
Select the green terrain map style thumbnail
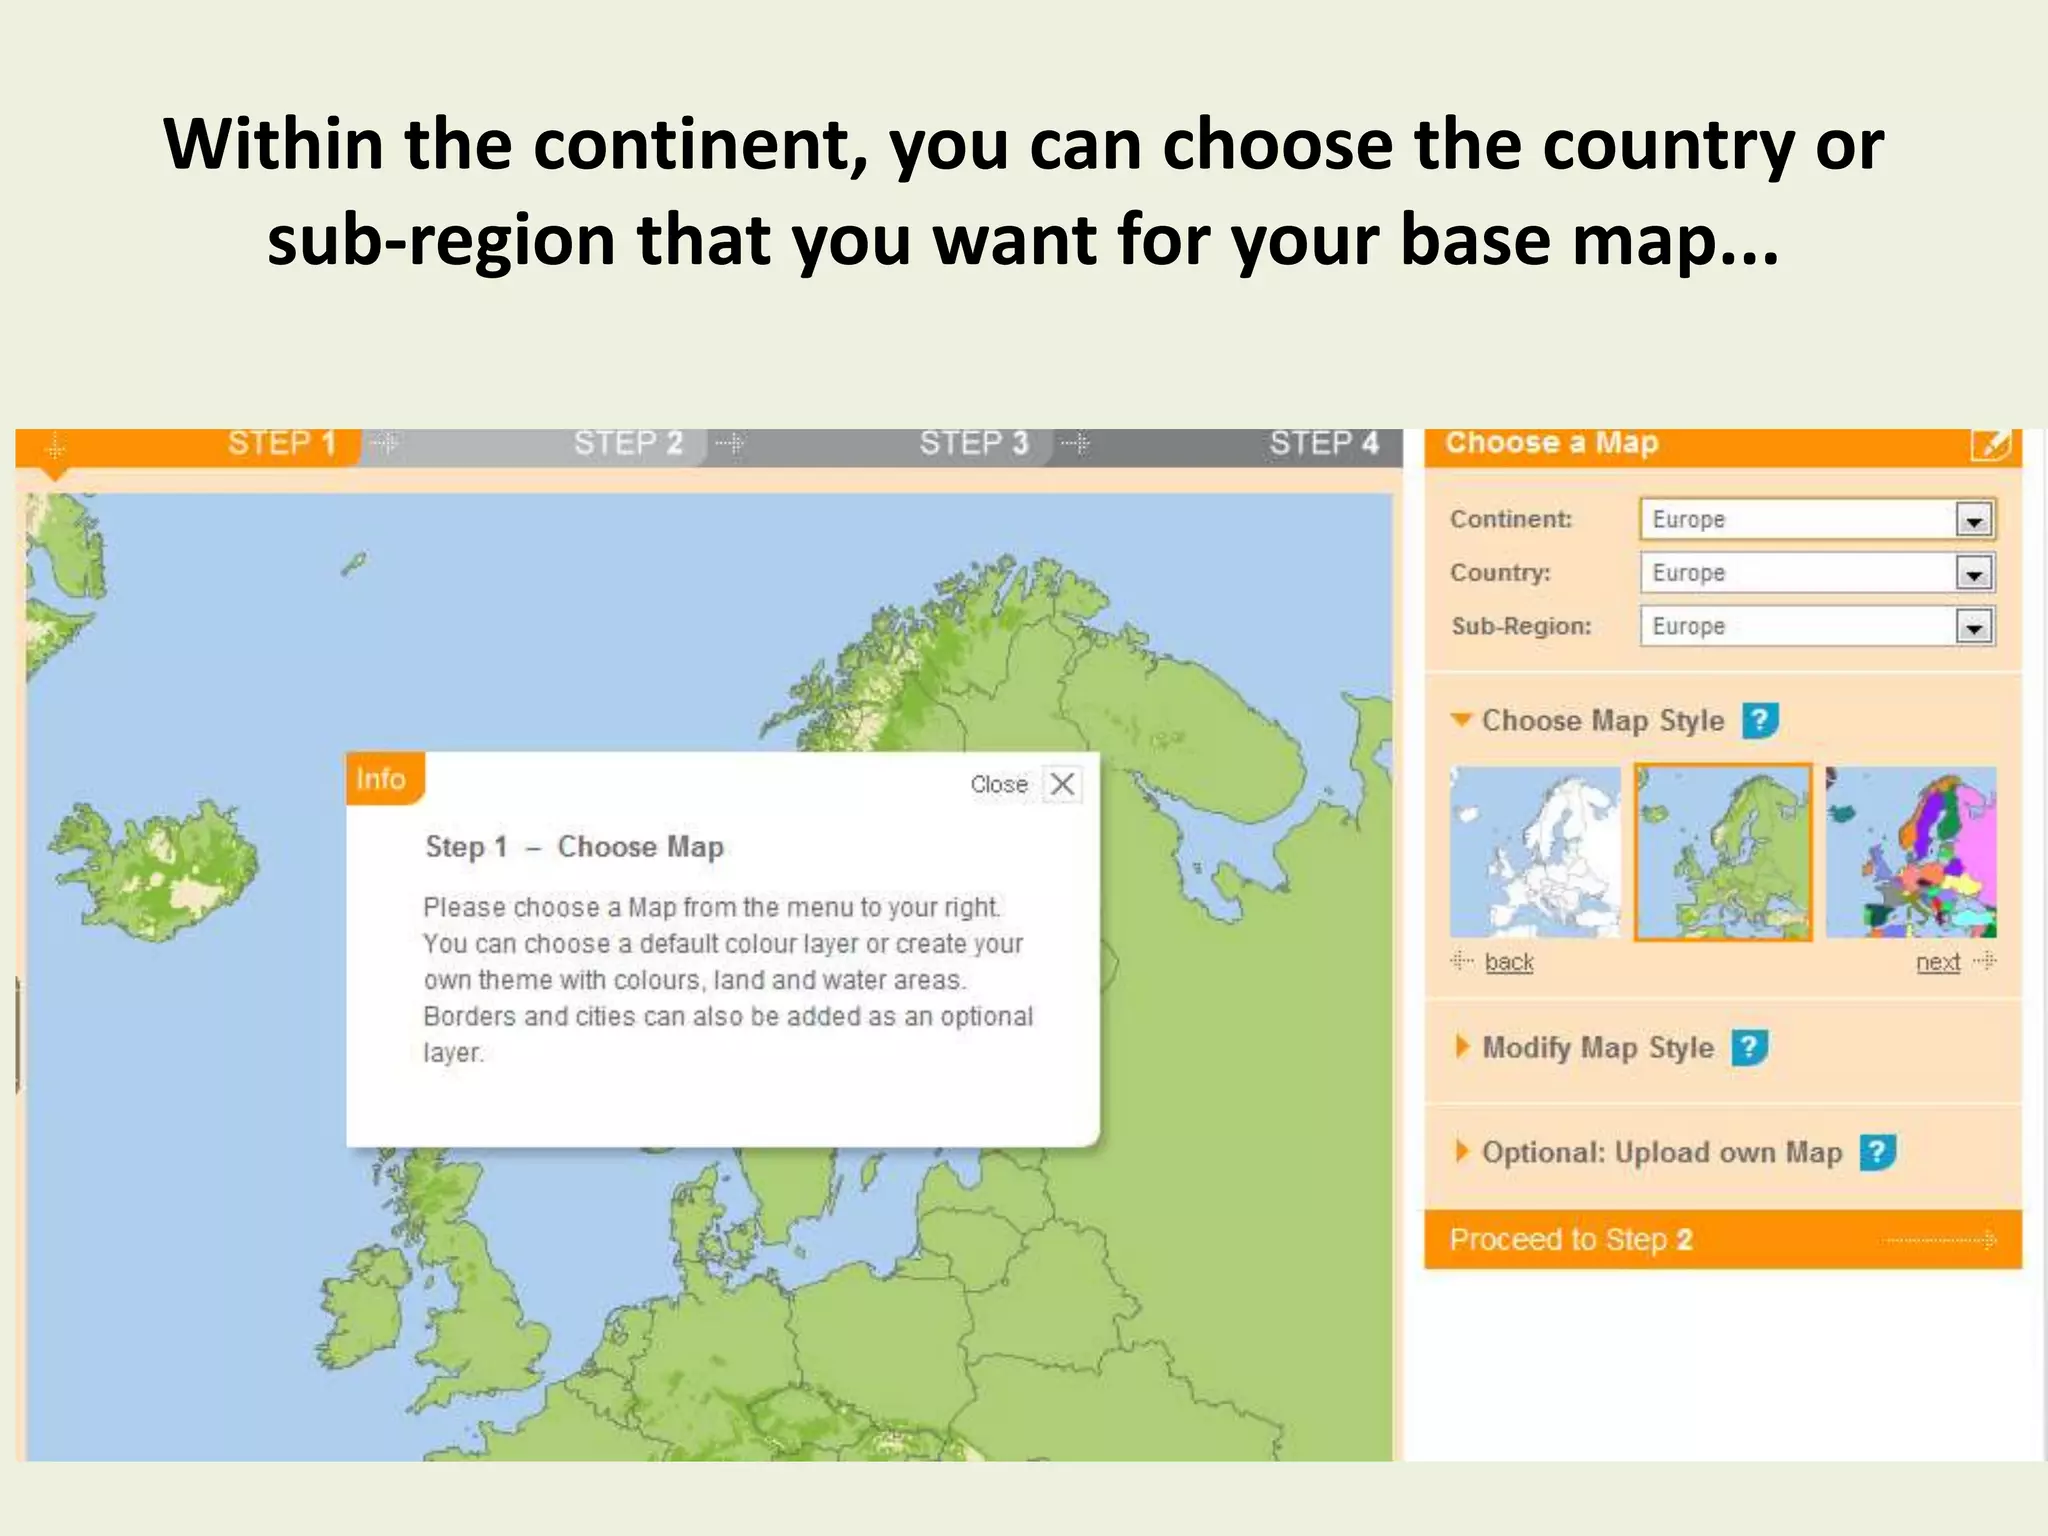click(1723, 852)
